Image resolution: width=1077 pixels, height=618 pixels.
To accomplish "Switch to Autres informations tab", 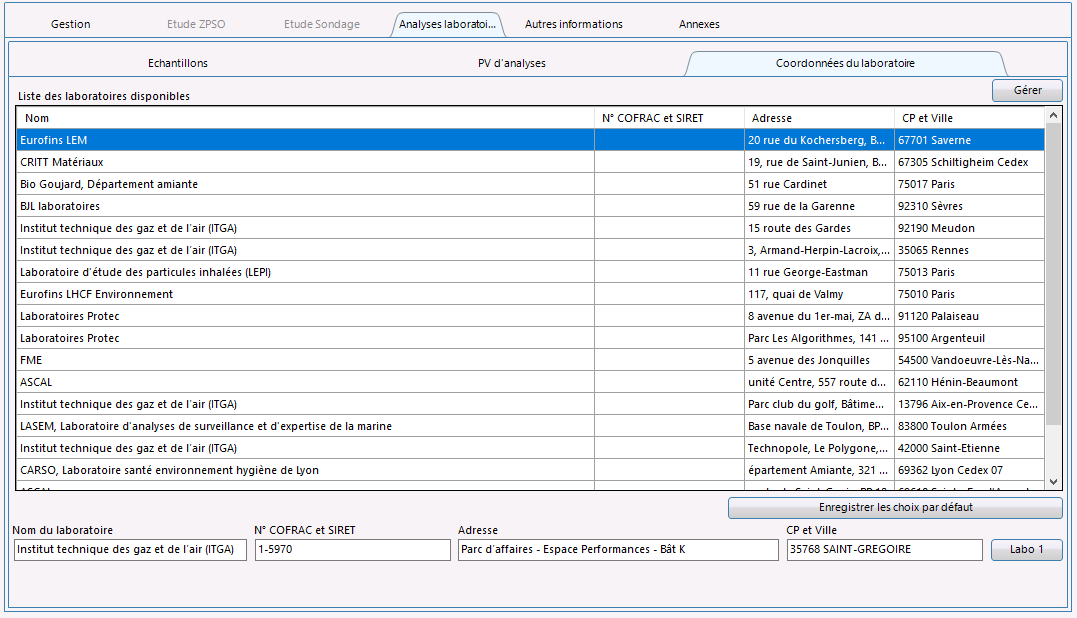I will (x=573, y=24).
